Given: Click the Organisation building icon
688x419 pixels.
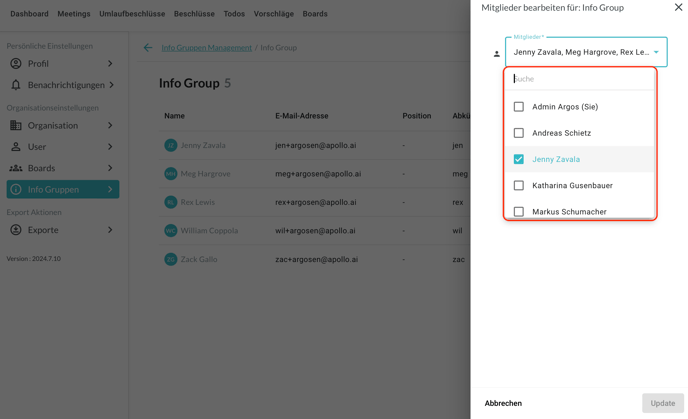Looking at the screenshot, I should 16,126.
